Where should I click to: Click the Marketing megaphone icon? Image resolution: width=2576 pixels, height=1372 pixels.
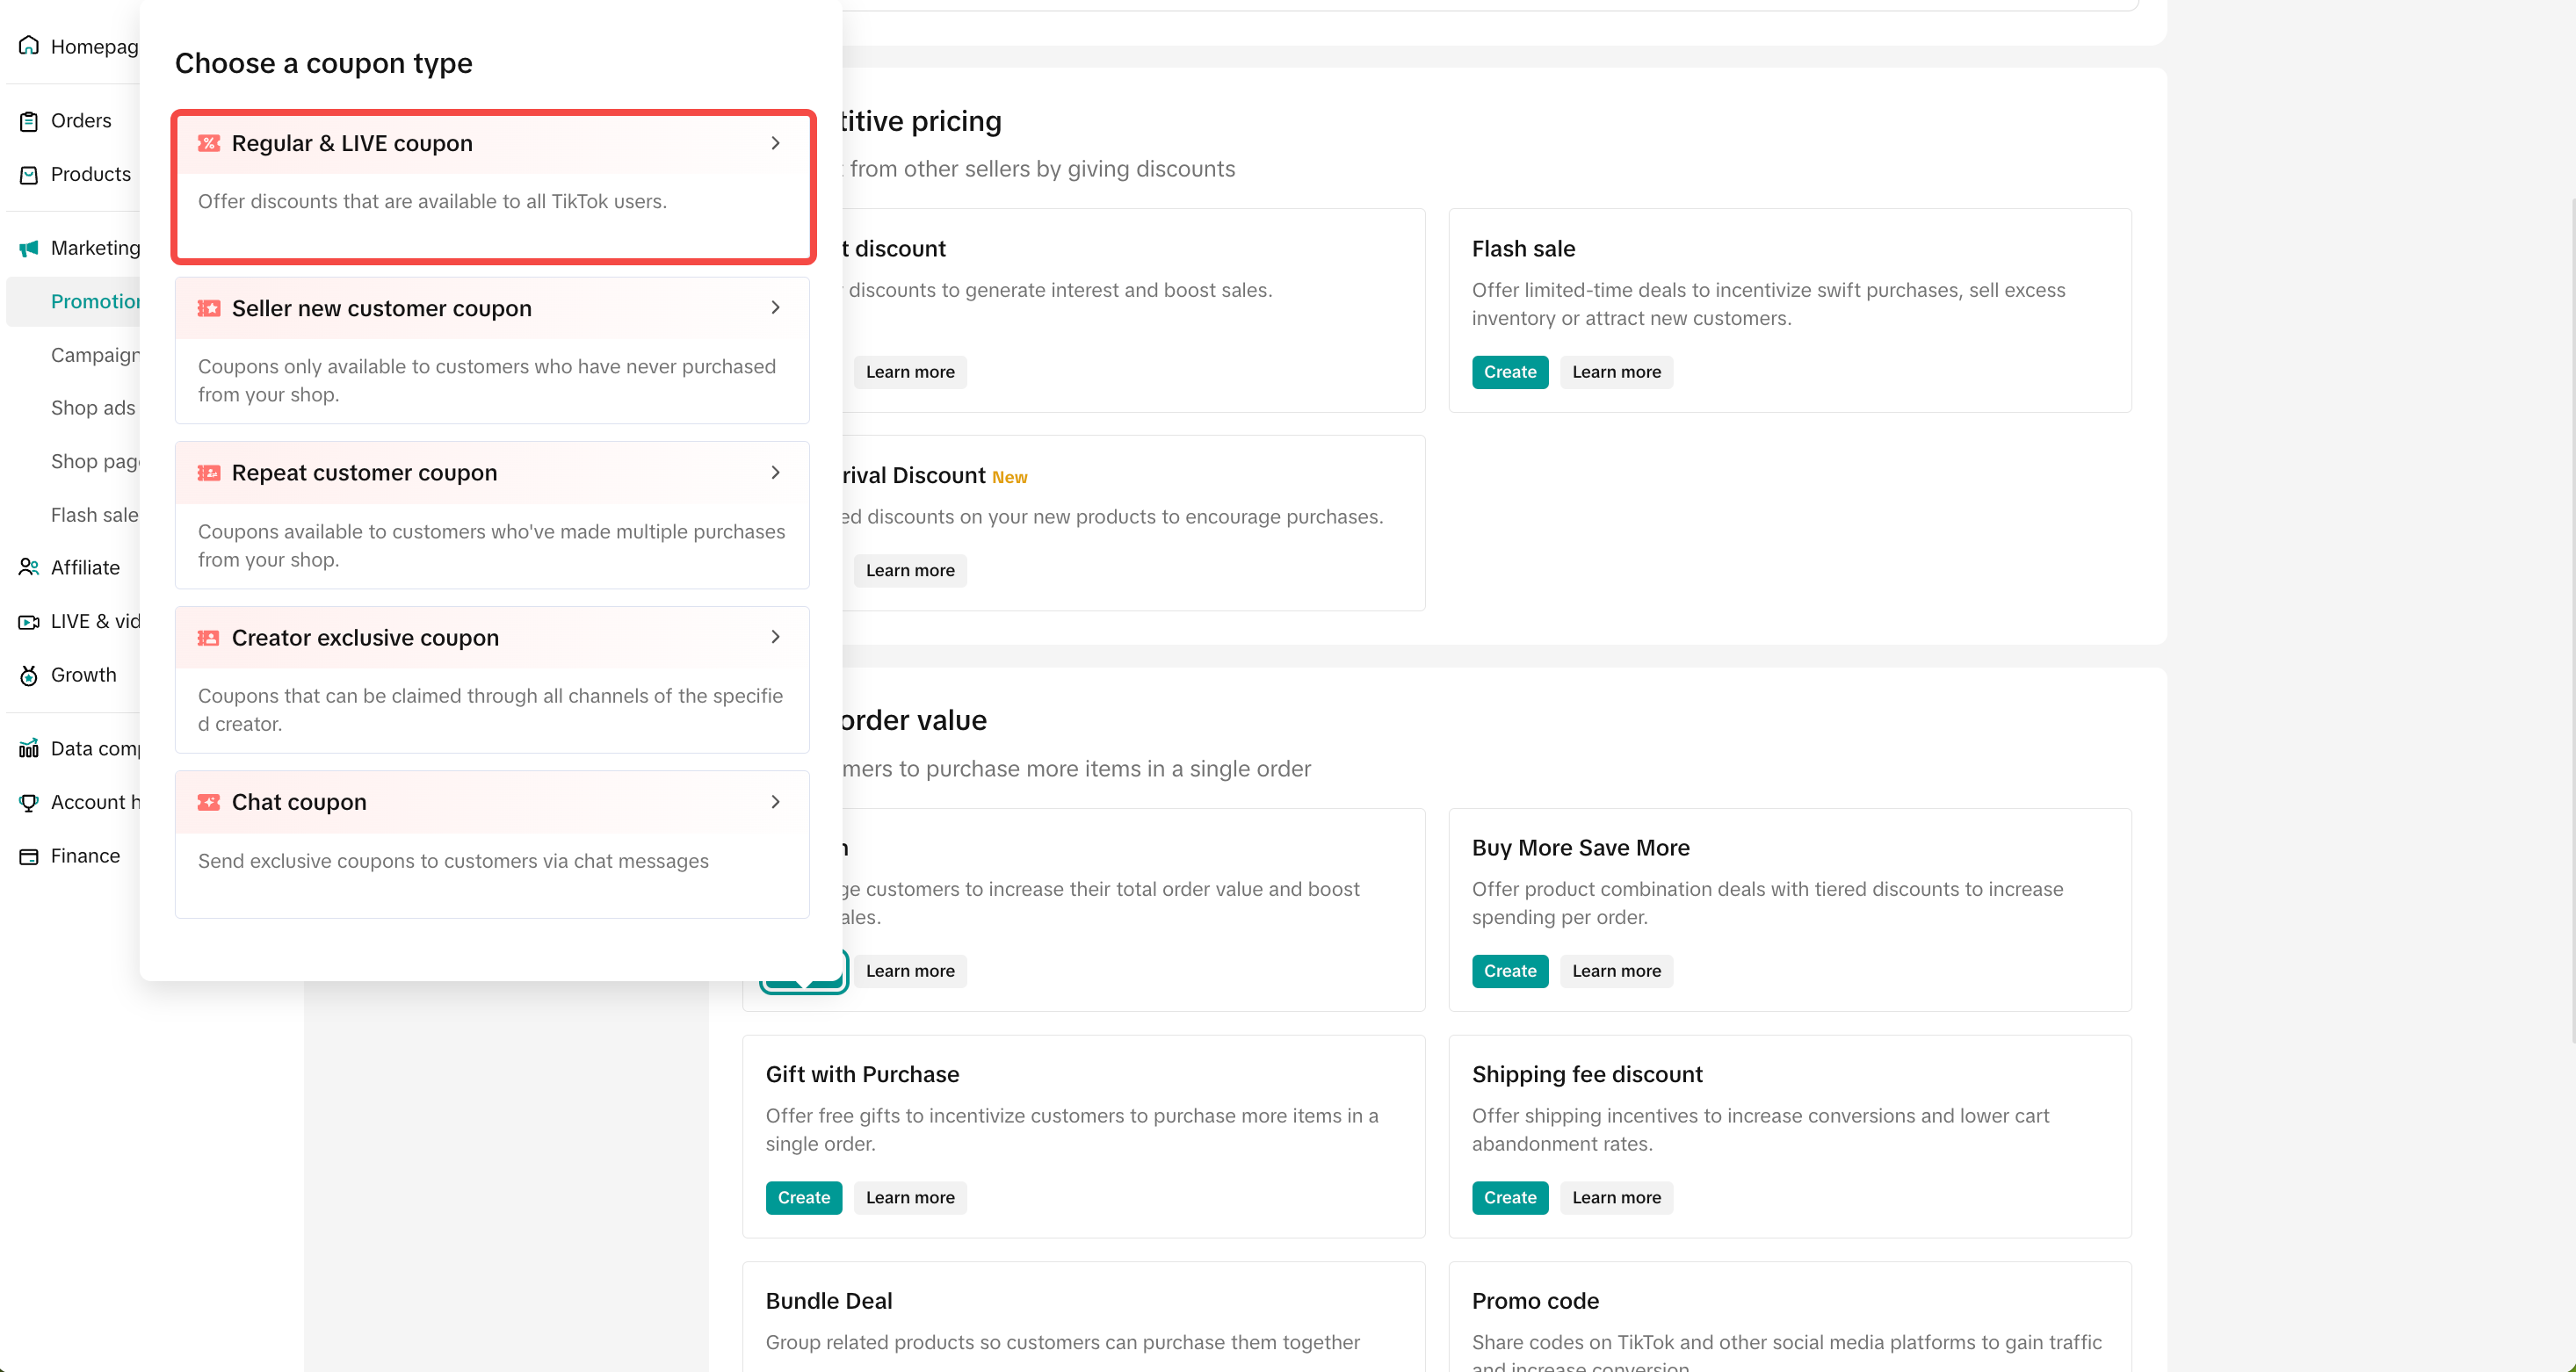pos(29,248)
